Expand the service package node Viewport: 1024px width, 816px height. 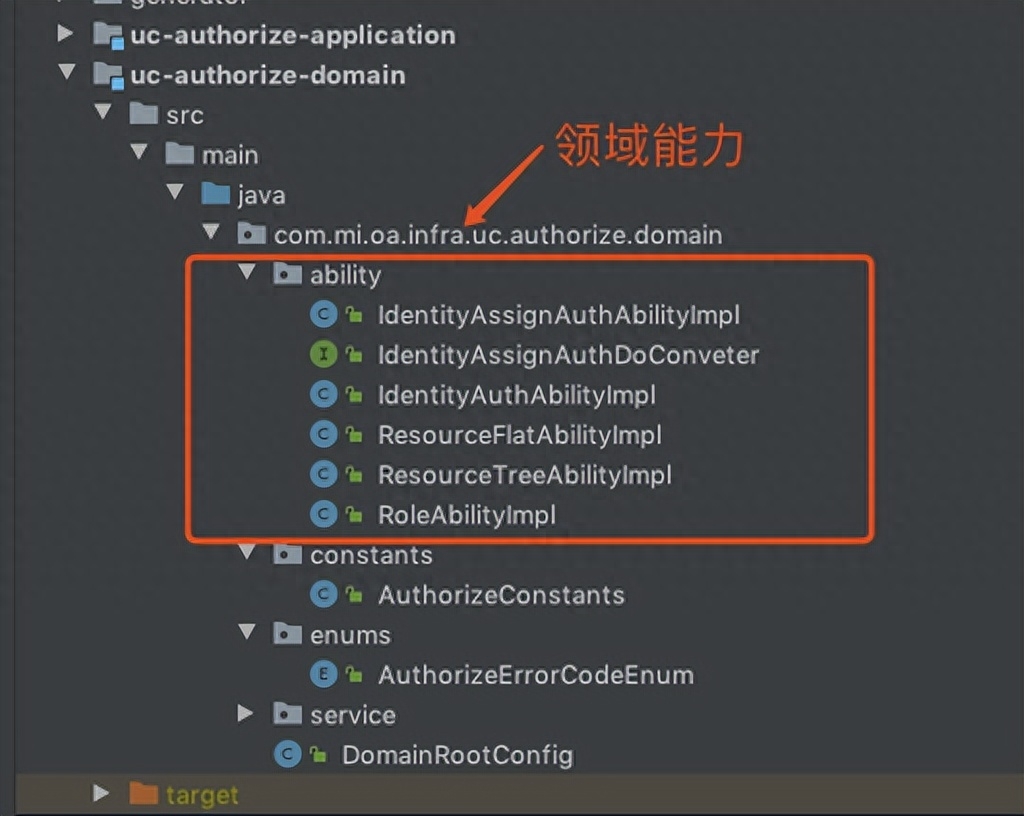(x=246, y=714)
